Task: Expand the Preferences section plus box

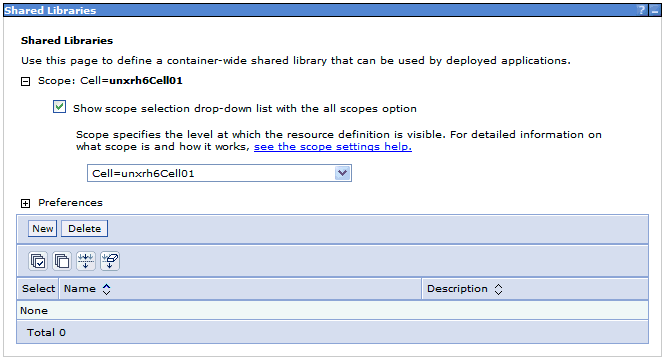Action: 25,203
